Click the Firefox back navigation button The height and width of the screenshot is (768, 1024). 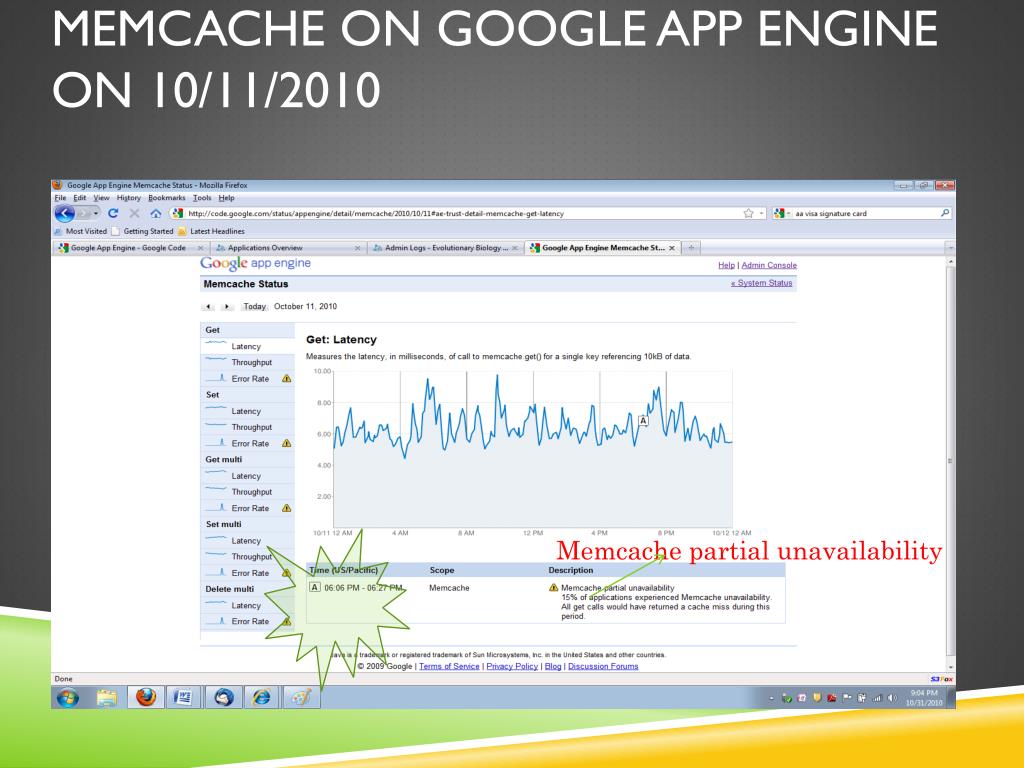tap(65, 214)
